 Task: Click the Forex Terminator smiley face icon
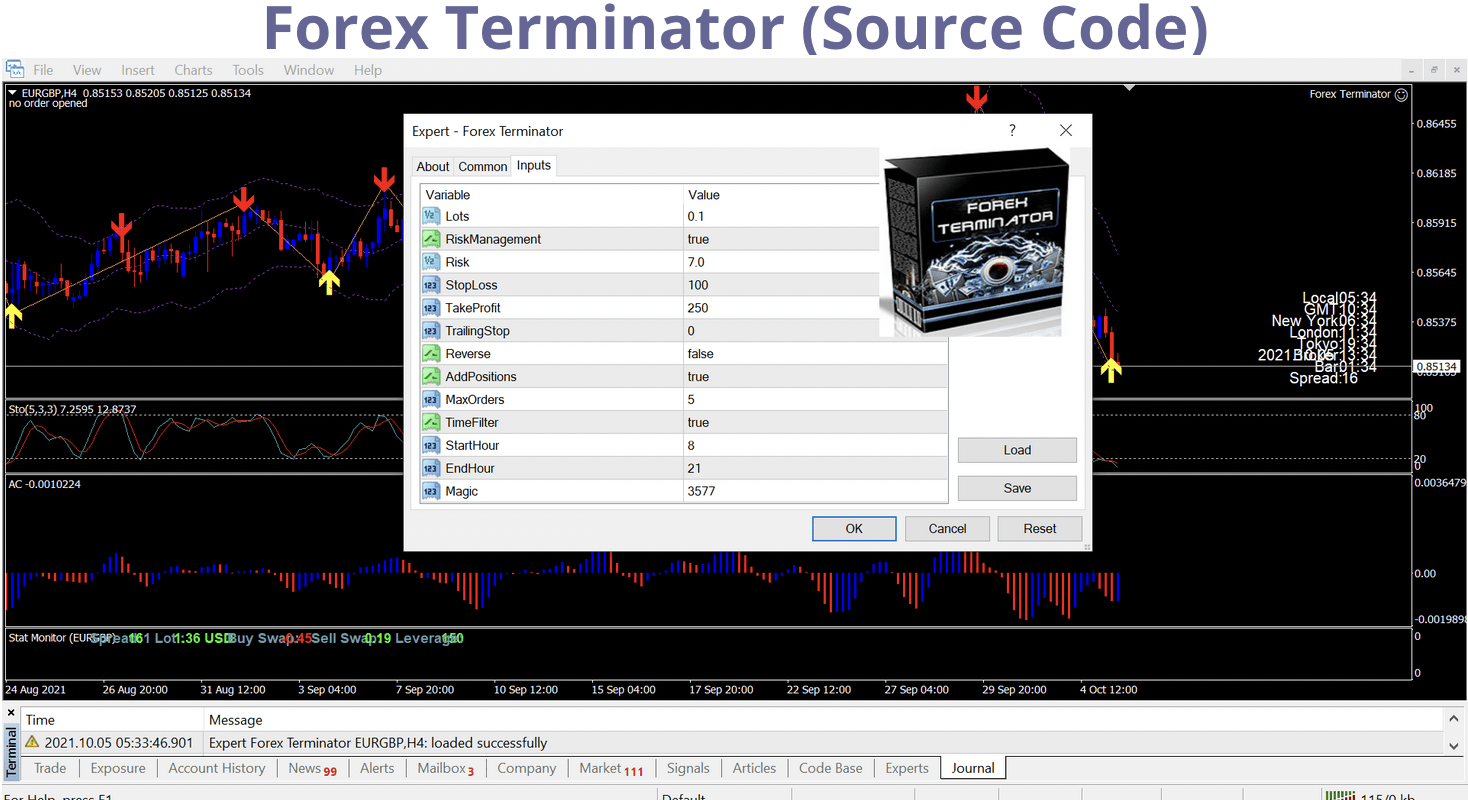point(1401,94)
